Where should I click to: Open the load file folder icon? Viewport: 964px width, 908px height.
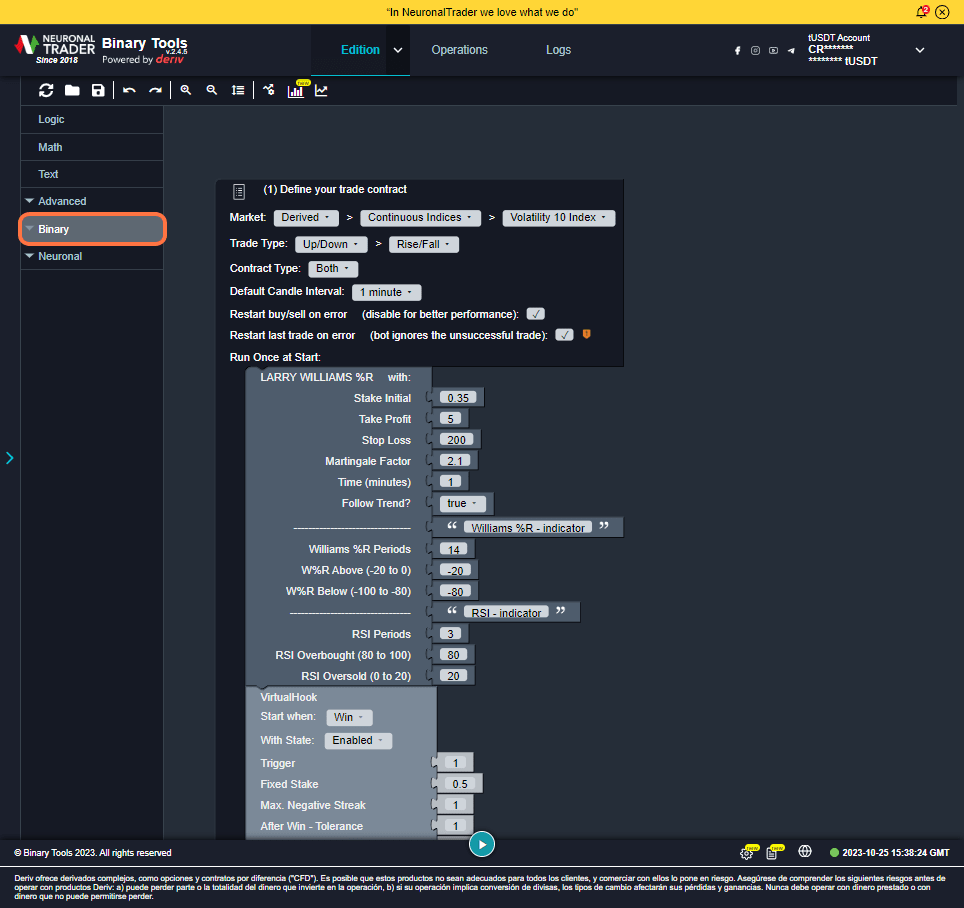tap(72, 90)
